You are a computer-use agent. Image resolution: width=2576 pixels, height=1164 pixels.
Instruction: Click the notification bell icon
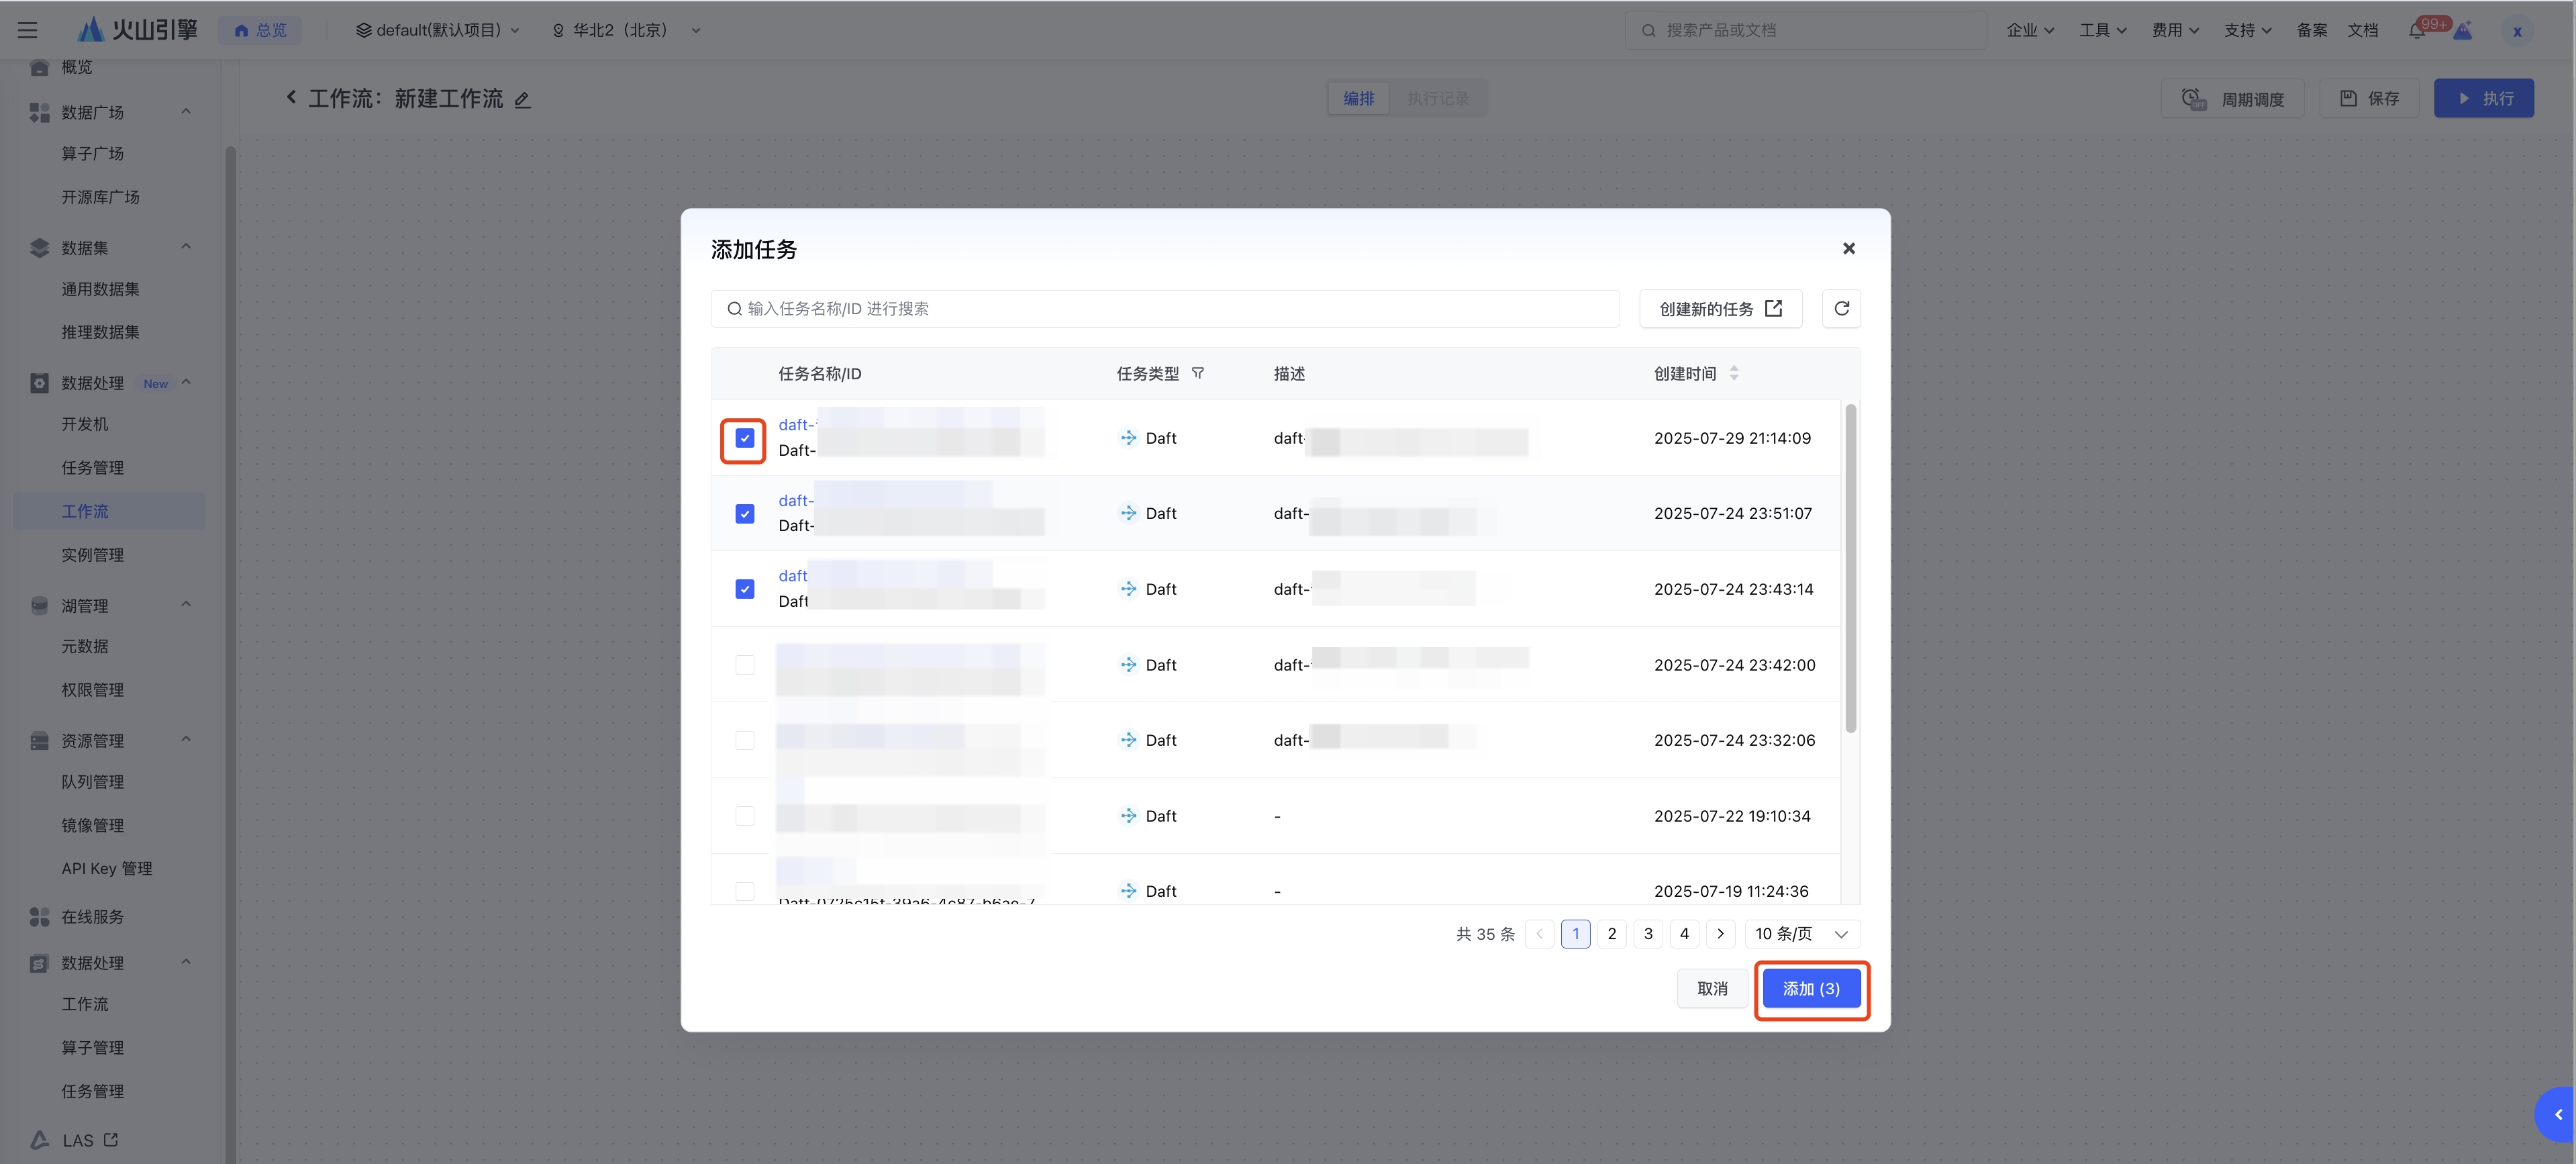2417,31
